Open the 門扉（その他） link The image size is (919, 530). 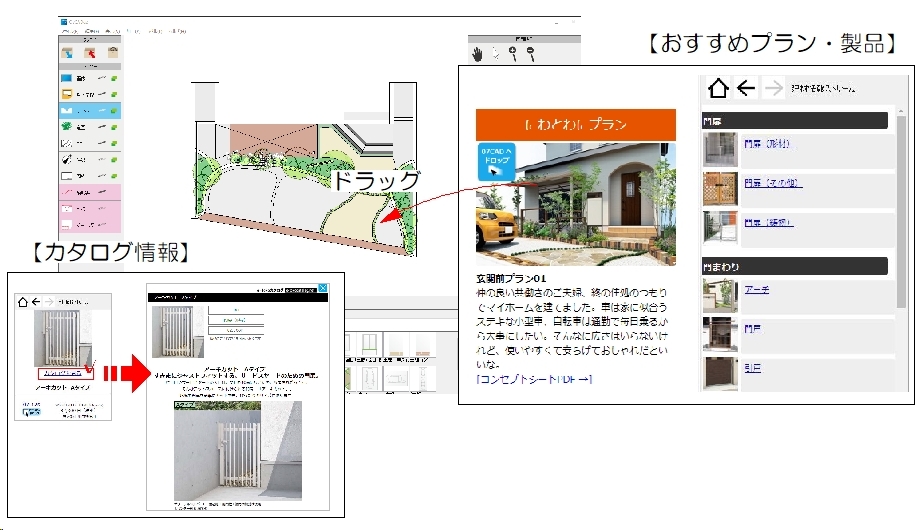click(773, 183)
